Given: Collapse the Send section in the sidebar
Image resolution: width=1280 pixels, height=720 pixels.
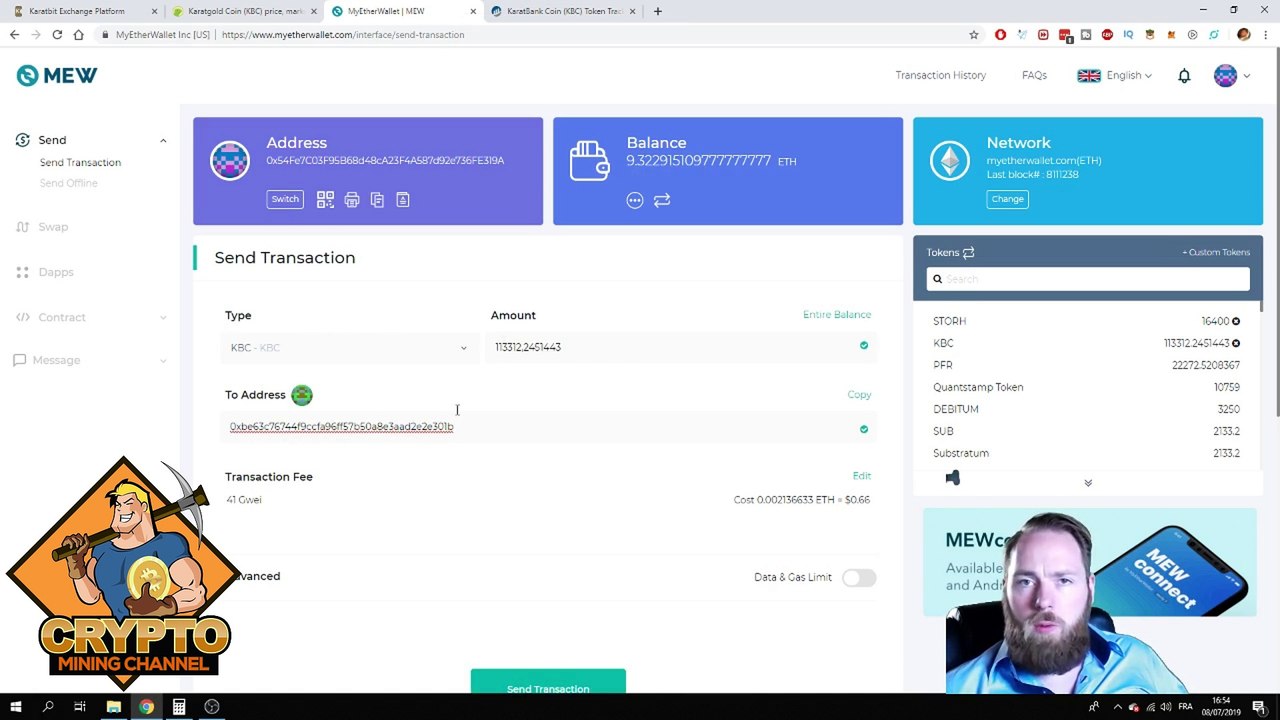Looking at the screenshot, I should [x=163, y=141].
